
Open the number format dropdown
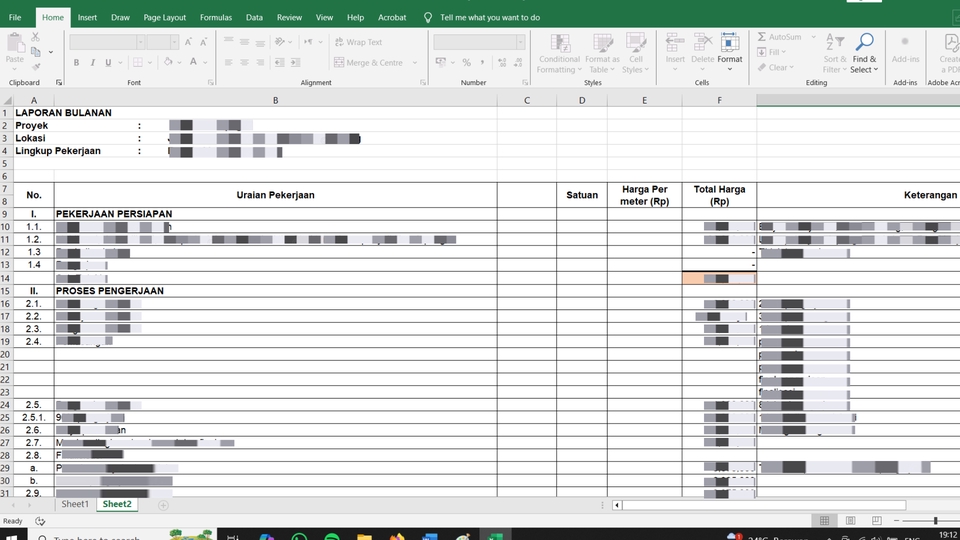[x=520, y=42]
